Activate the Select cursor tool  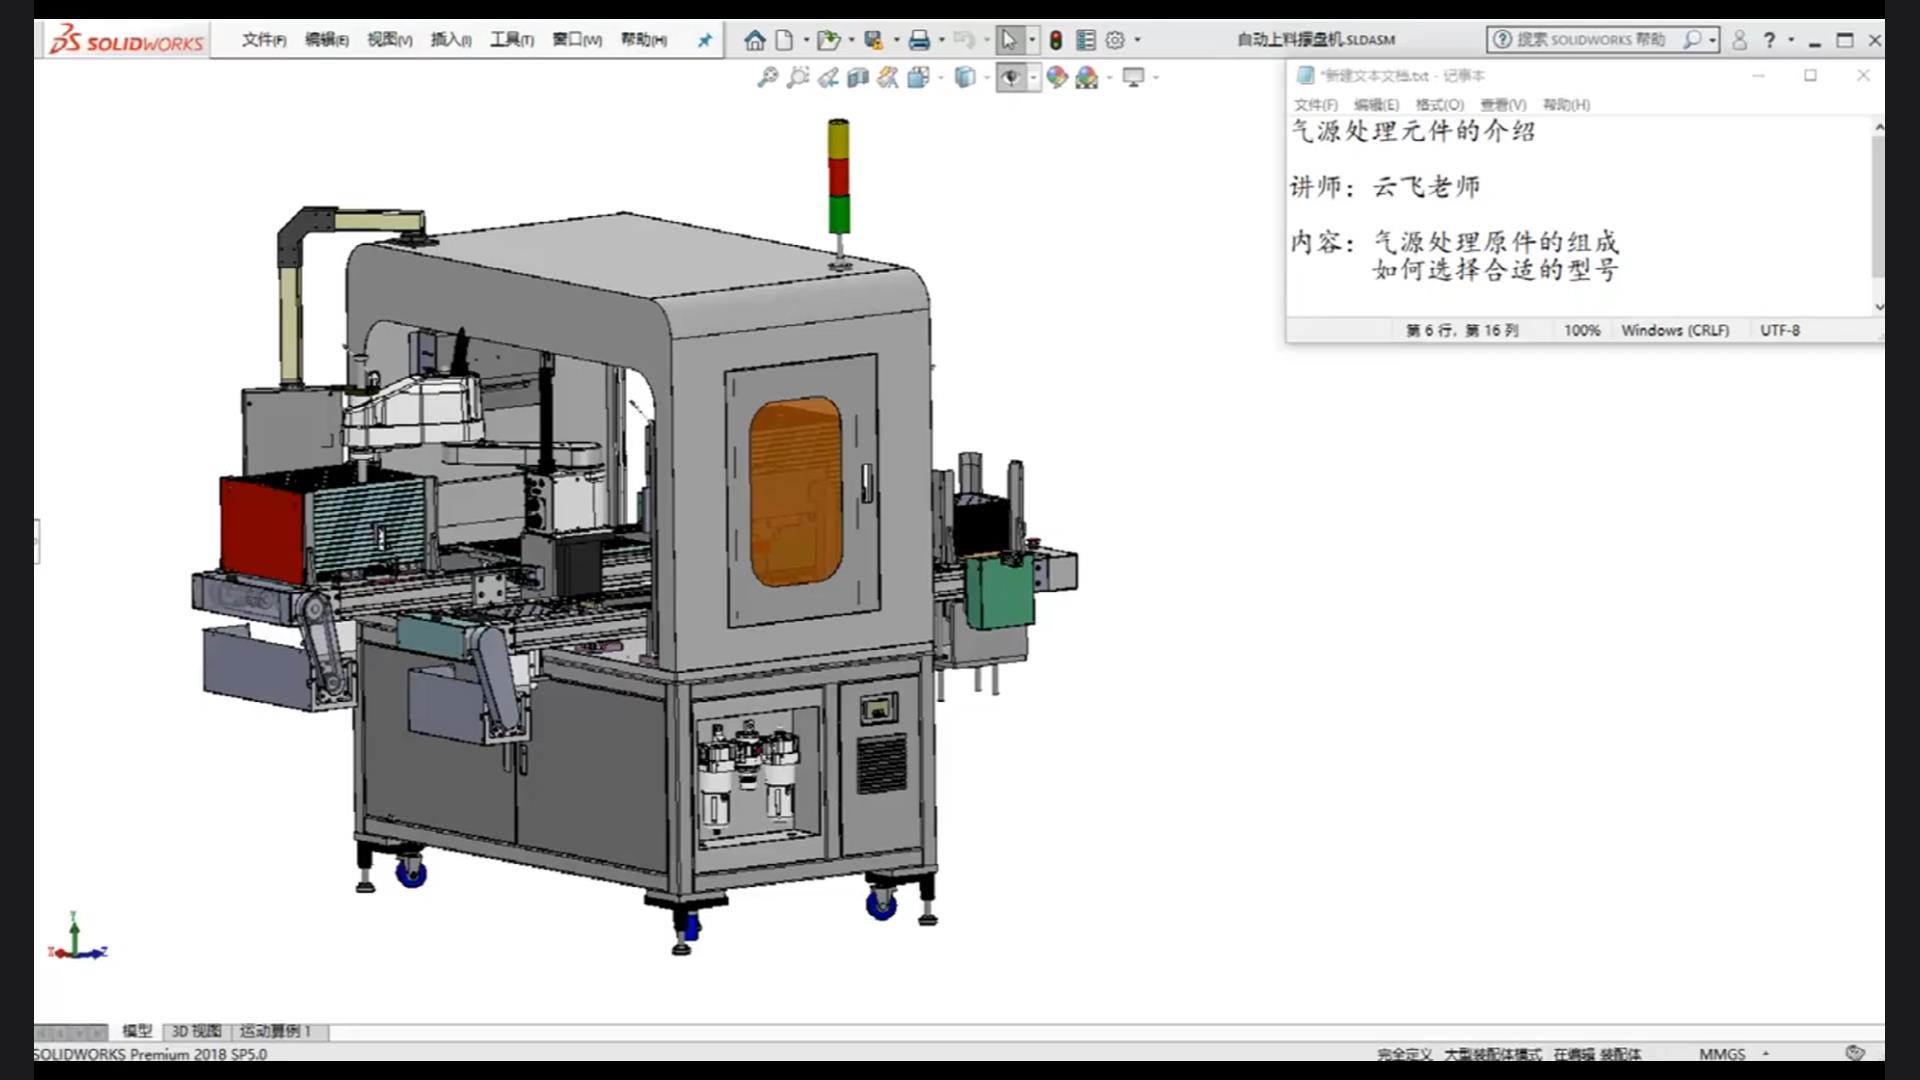(x=1009, y=40)
